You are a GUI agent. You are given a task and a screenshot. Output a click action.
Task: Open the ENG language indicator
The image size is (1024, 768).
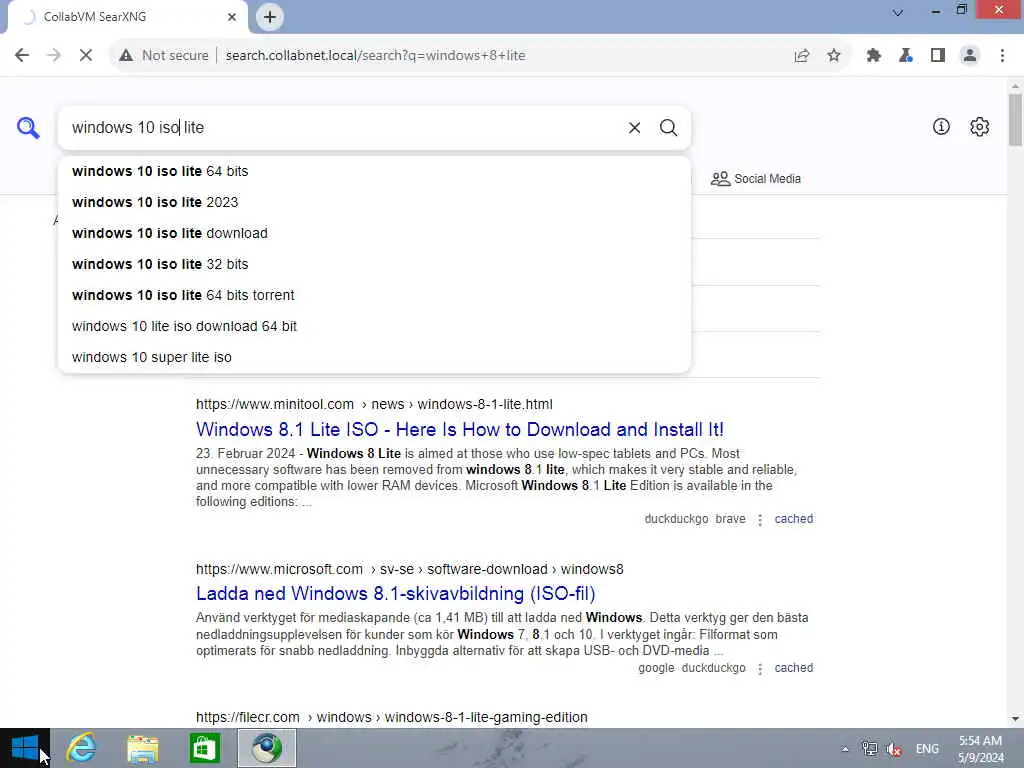coord(927,748)
